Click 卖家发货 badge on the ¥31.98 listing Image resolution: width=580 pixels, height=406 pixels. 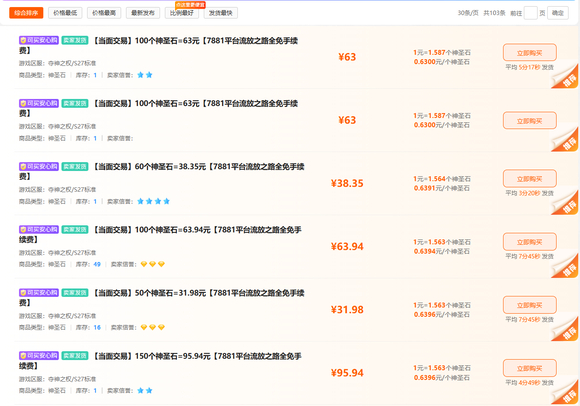click(x=75, y=293)
